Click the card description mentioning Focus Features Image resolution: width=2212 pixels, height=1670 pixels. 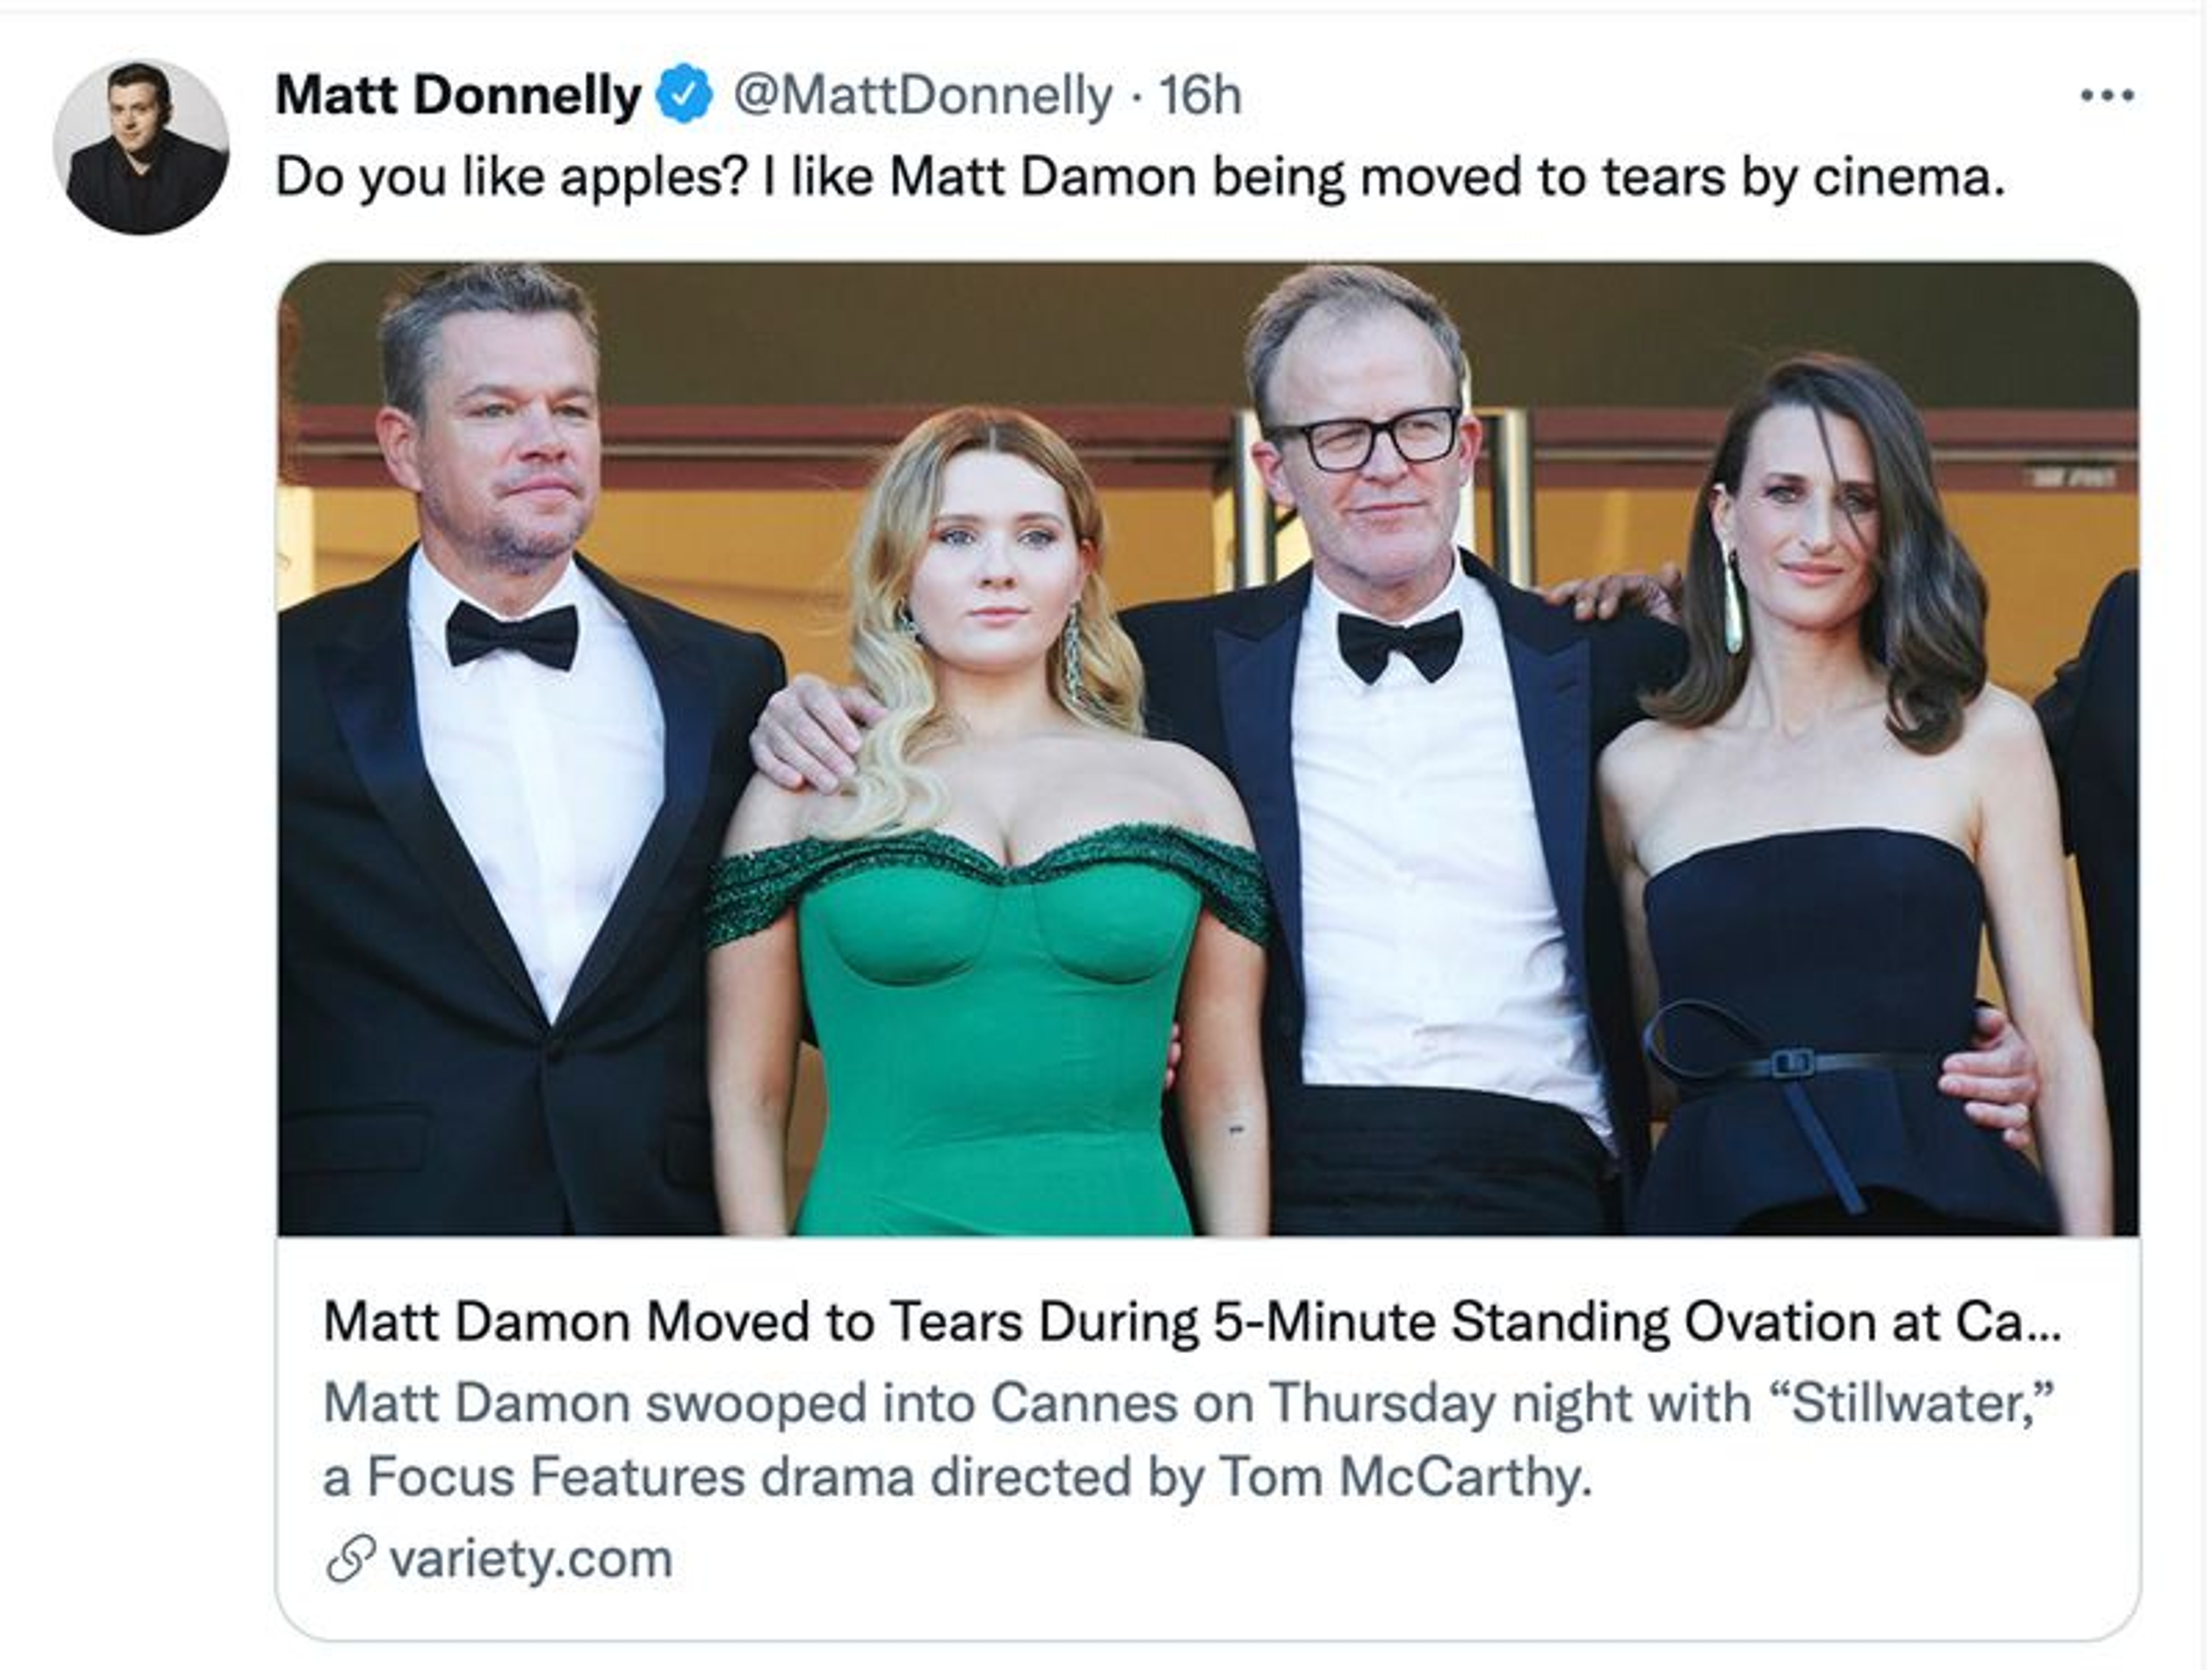[957, 1477]
